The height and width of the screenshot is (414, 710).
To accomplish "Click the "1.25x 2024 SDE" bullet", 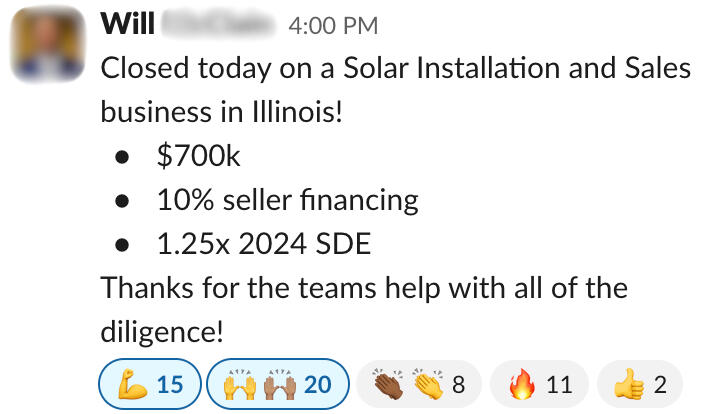I will 263,243.
